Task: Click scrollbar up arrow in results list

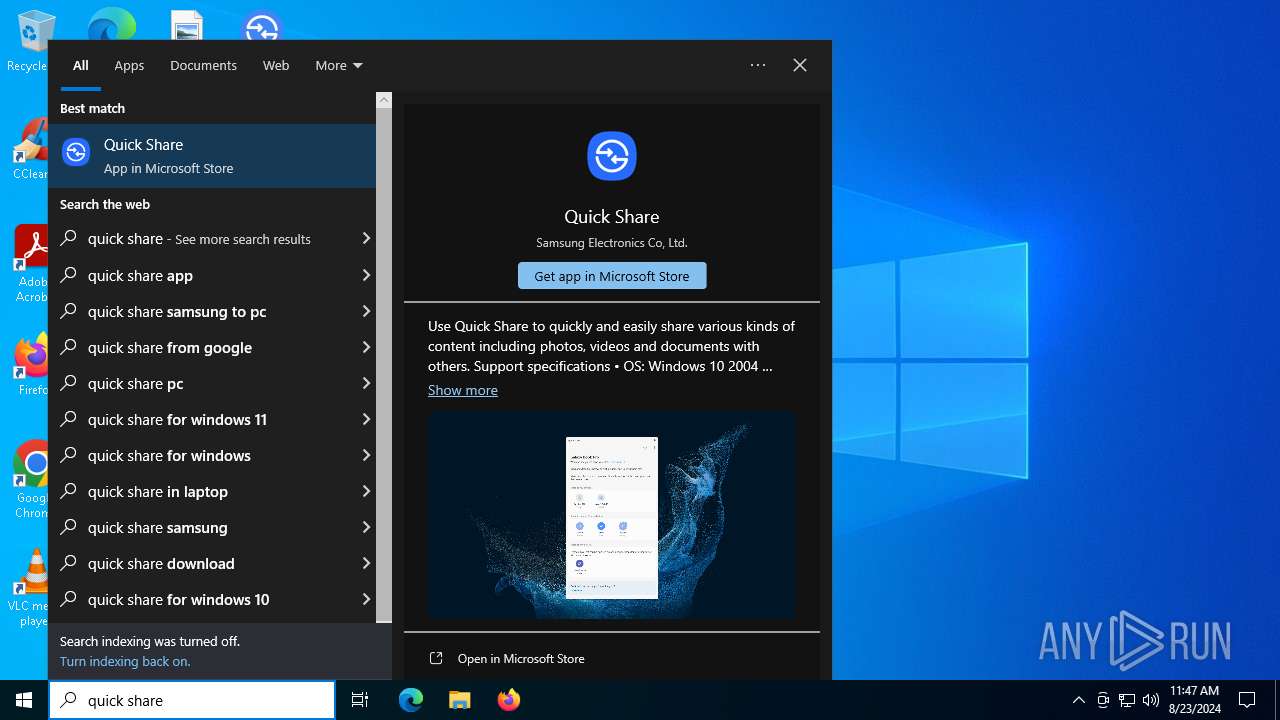Action: tap(384, 100)
